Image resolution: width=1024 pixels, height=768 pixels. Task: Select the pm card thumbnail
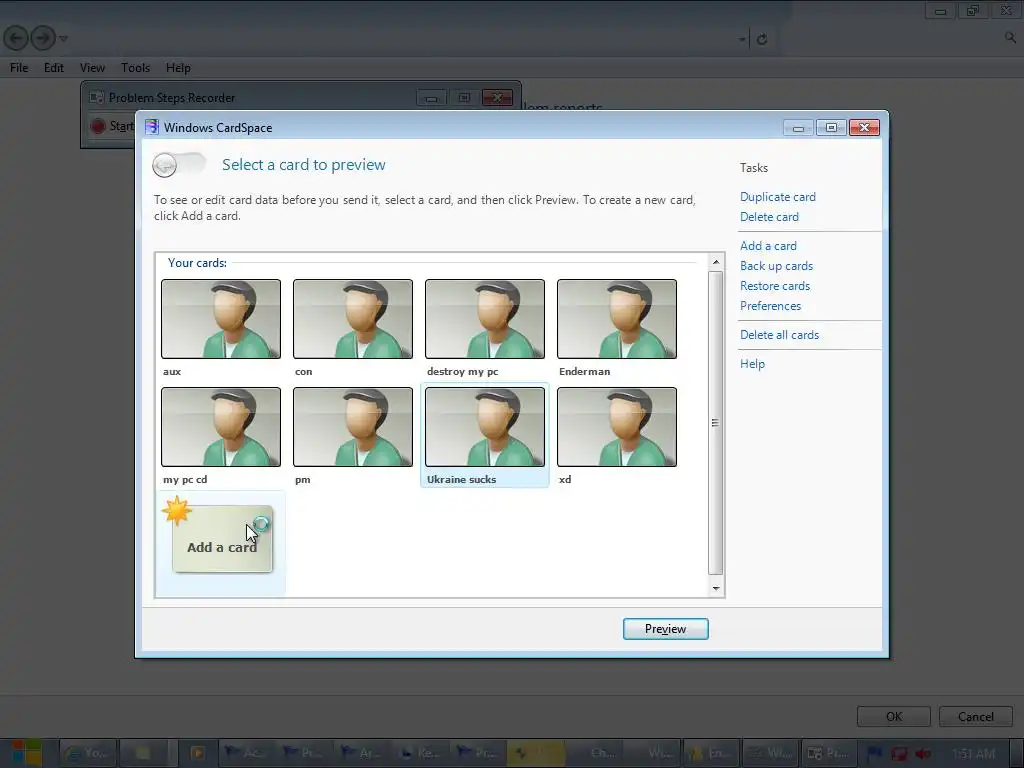tap(353, 427)
